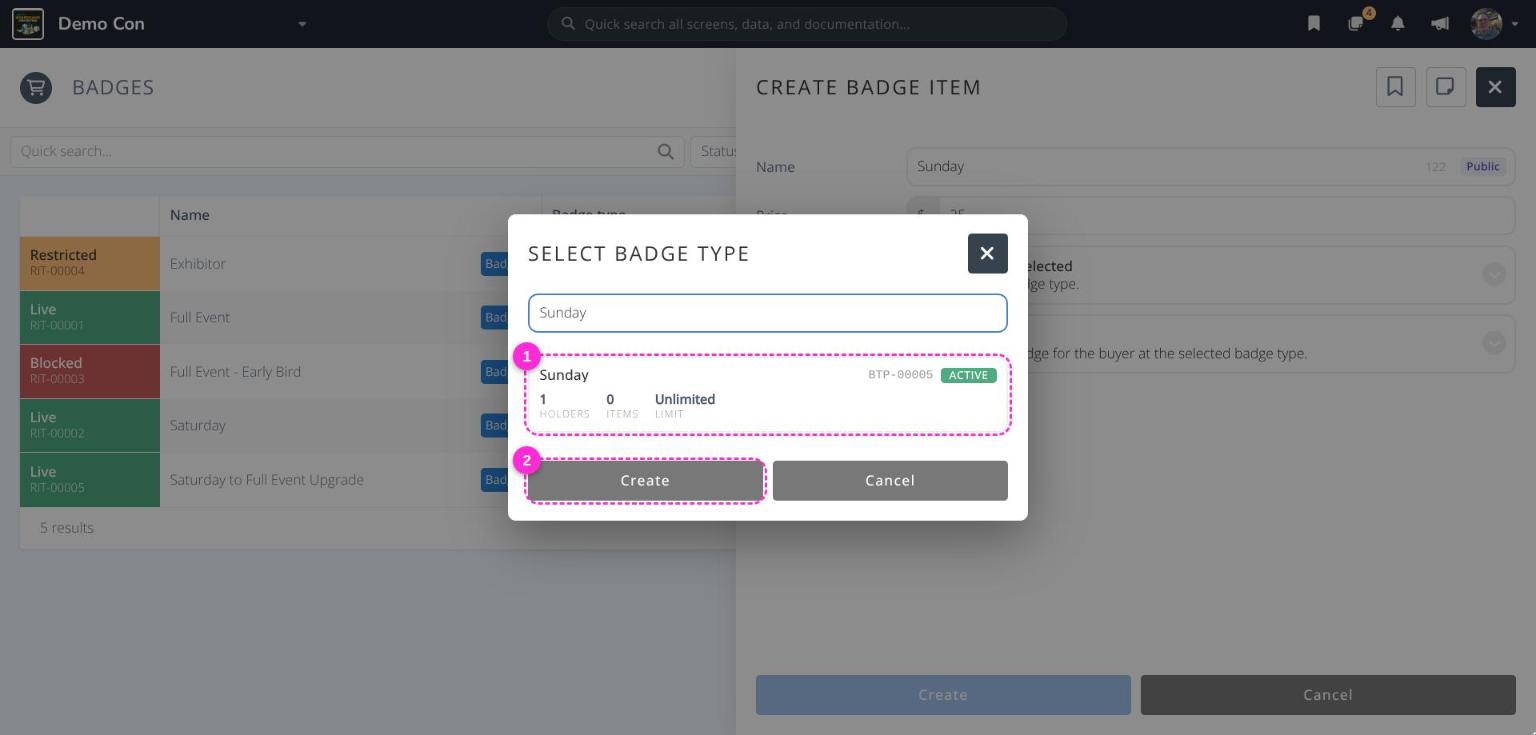Click the quick search all screens field

(807, 24)
